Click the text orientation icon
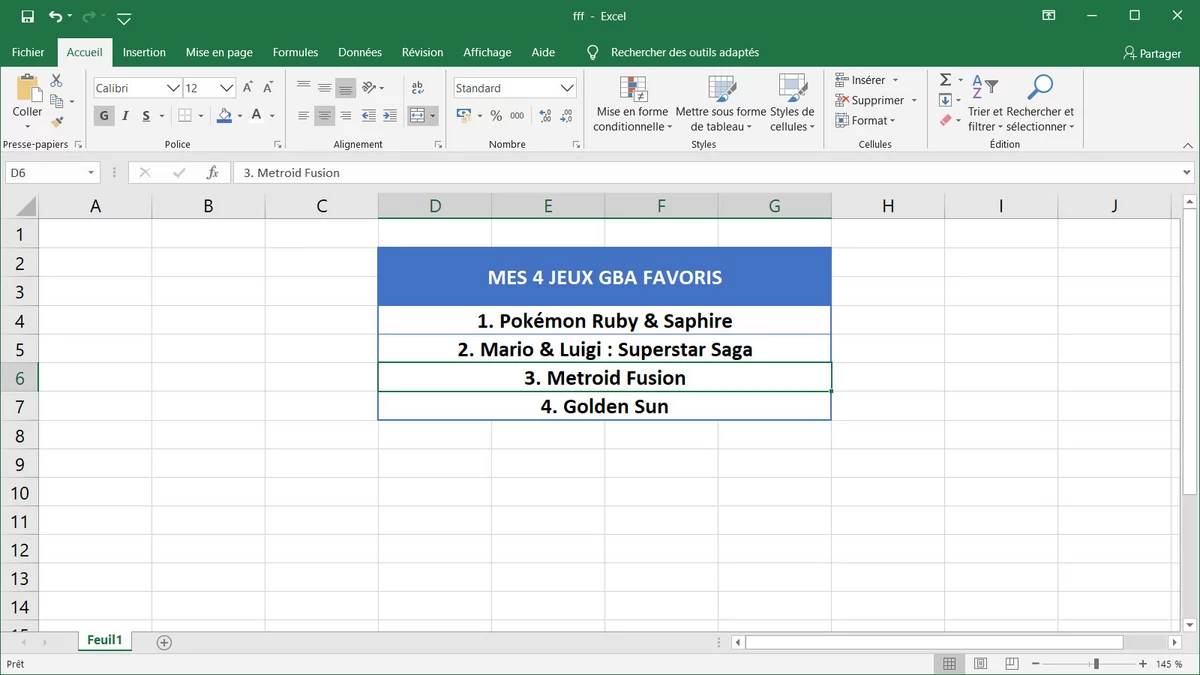The image size is (1200, 675). pos(369,88)
